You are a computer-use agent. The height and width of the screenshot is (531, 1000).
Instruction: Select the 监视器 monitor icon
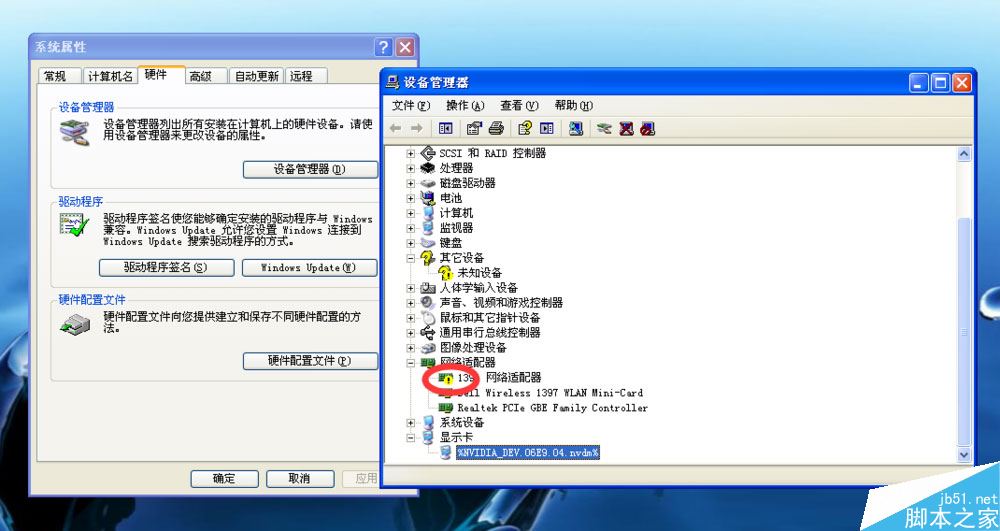(x=428, y=228)
